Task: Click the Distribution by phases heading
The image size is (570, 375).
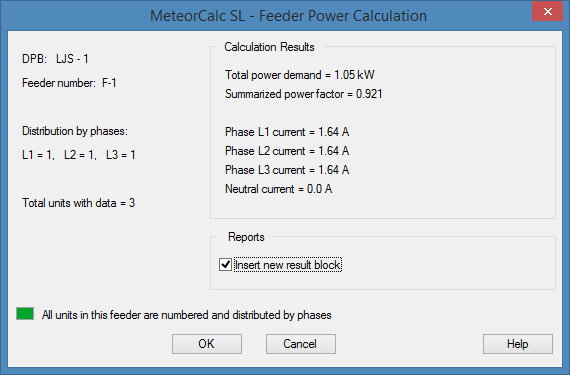Action: tap(75, 131)
